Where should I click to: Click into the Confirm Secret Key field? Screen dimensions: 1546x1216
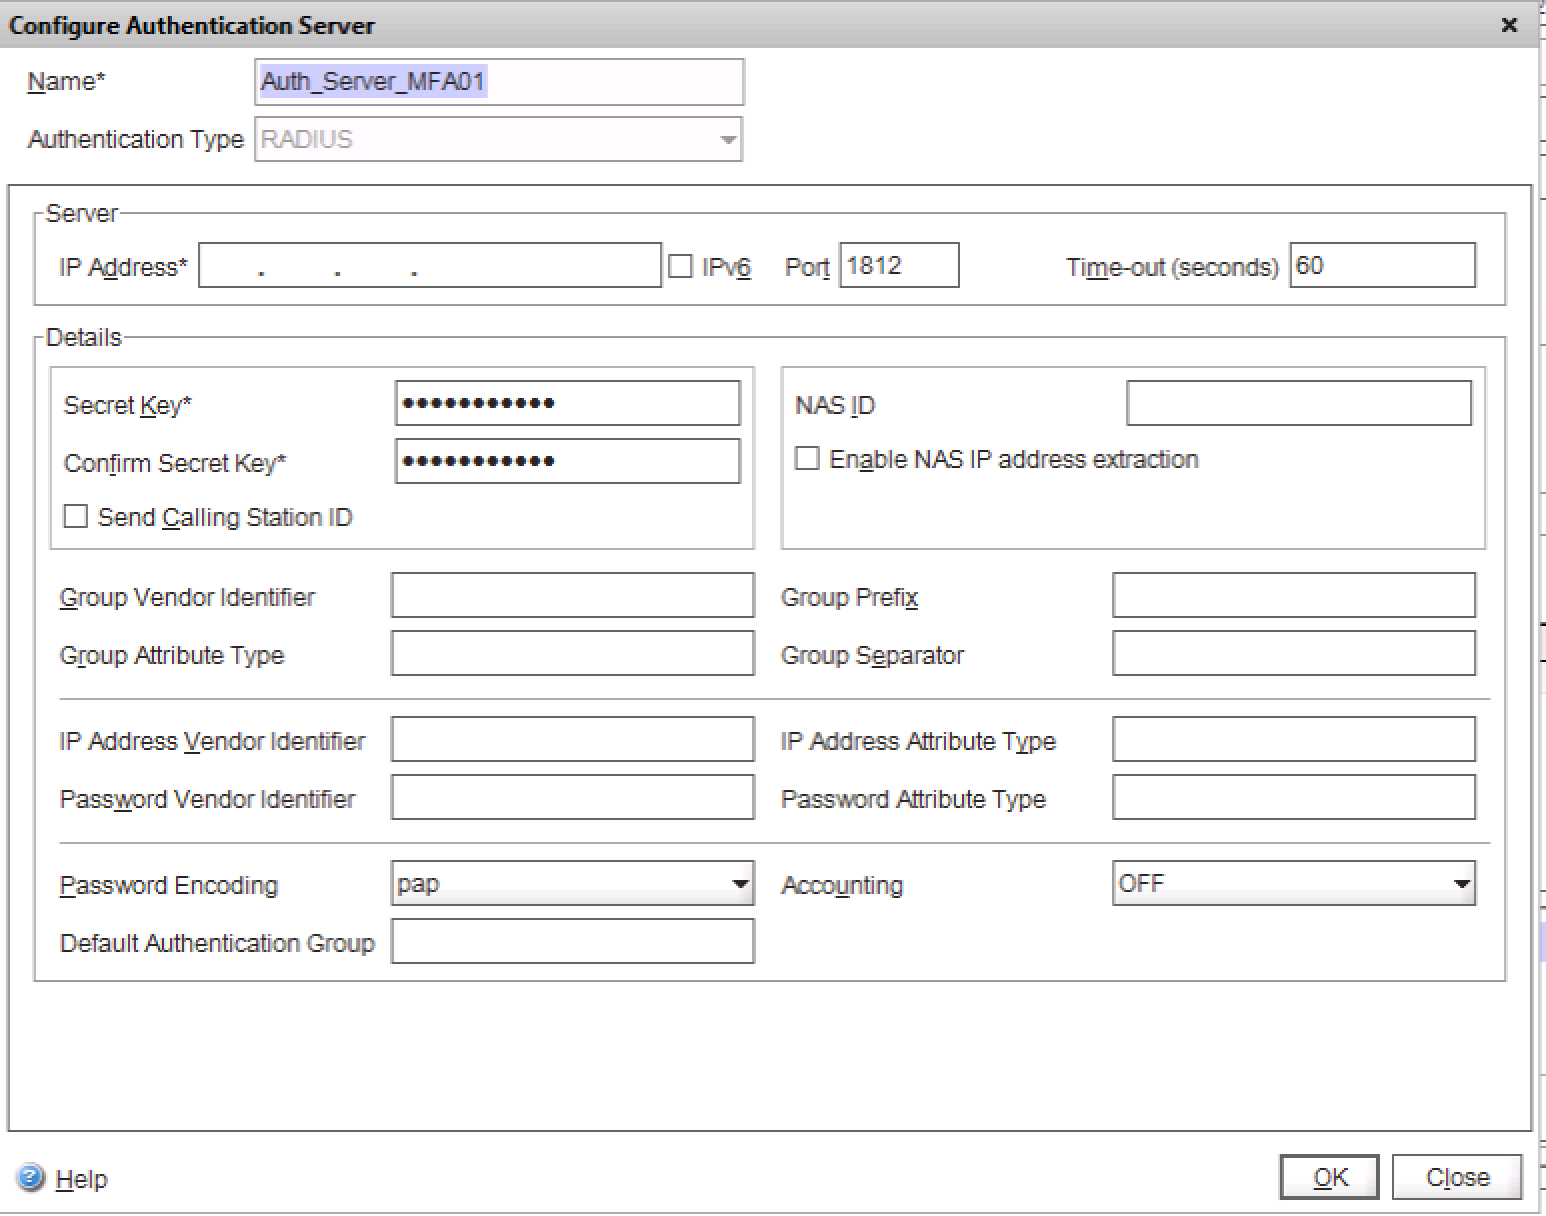point(567,461)
